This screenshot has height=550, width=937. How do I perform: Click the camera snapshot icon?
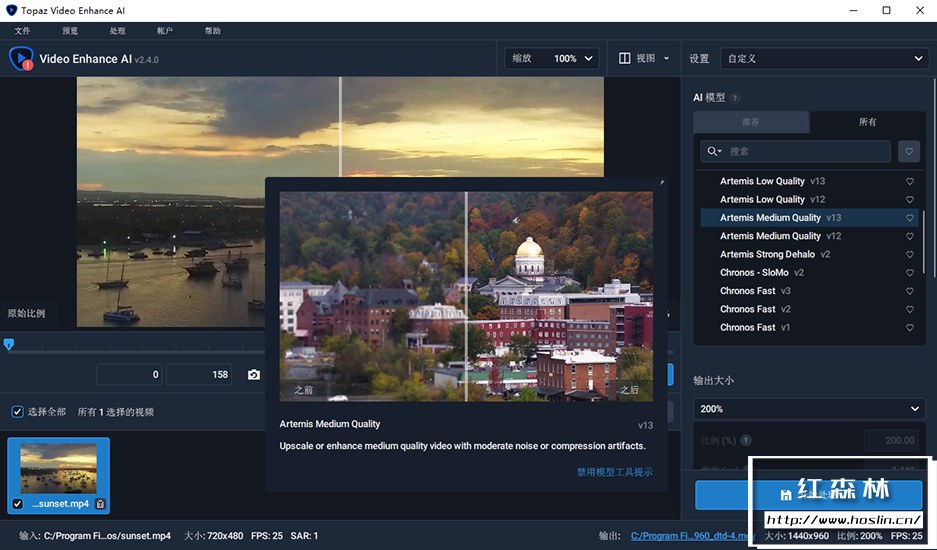pos(254,375)
